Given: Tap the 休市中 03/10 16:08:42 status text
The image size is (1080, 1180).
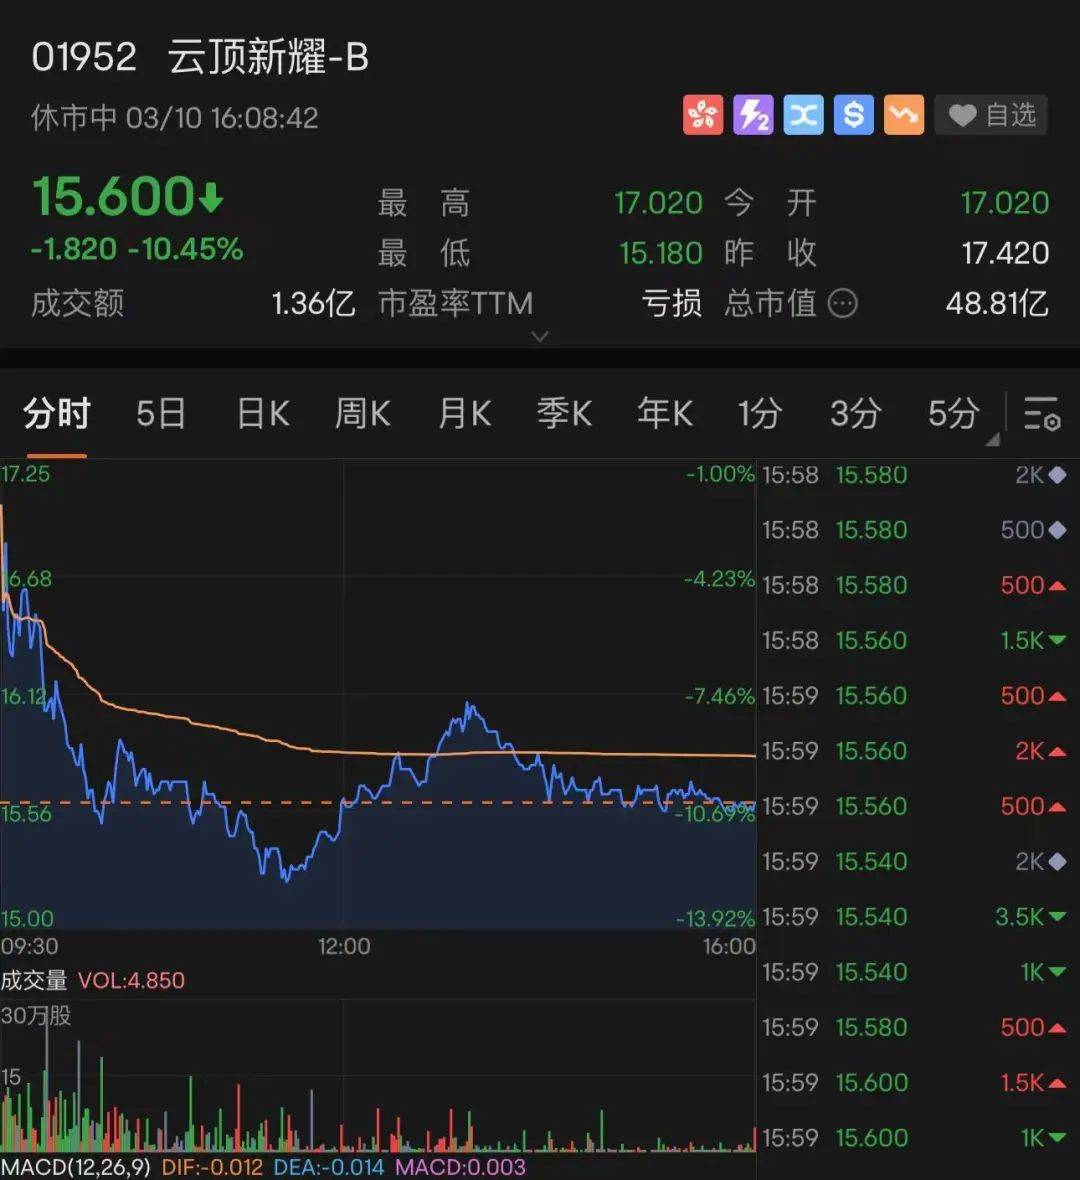Looking at the screenshot, I should coord(175,118).
